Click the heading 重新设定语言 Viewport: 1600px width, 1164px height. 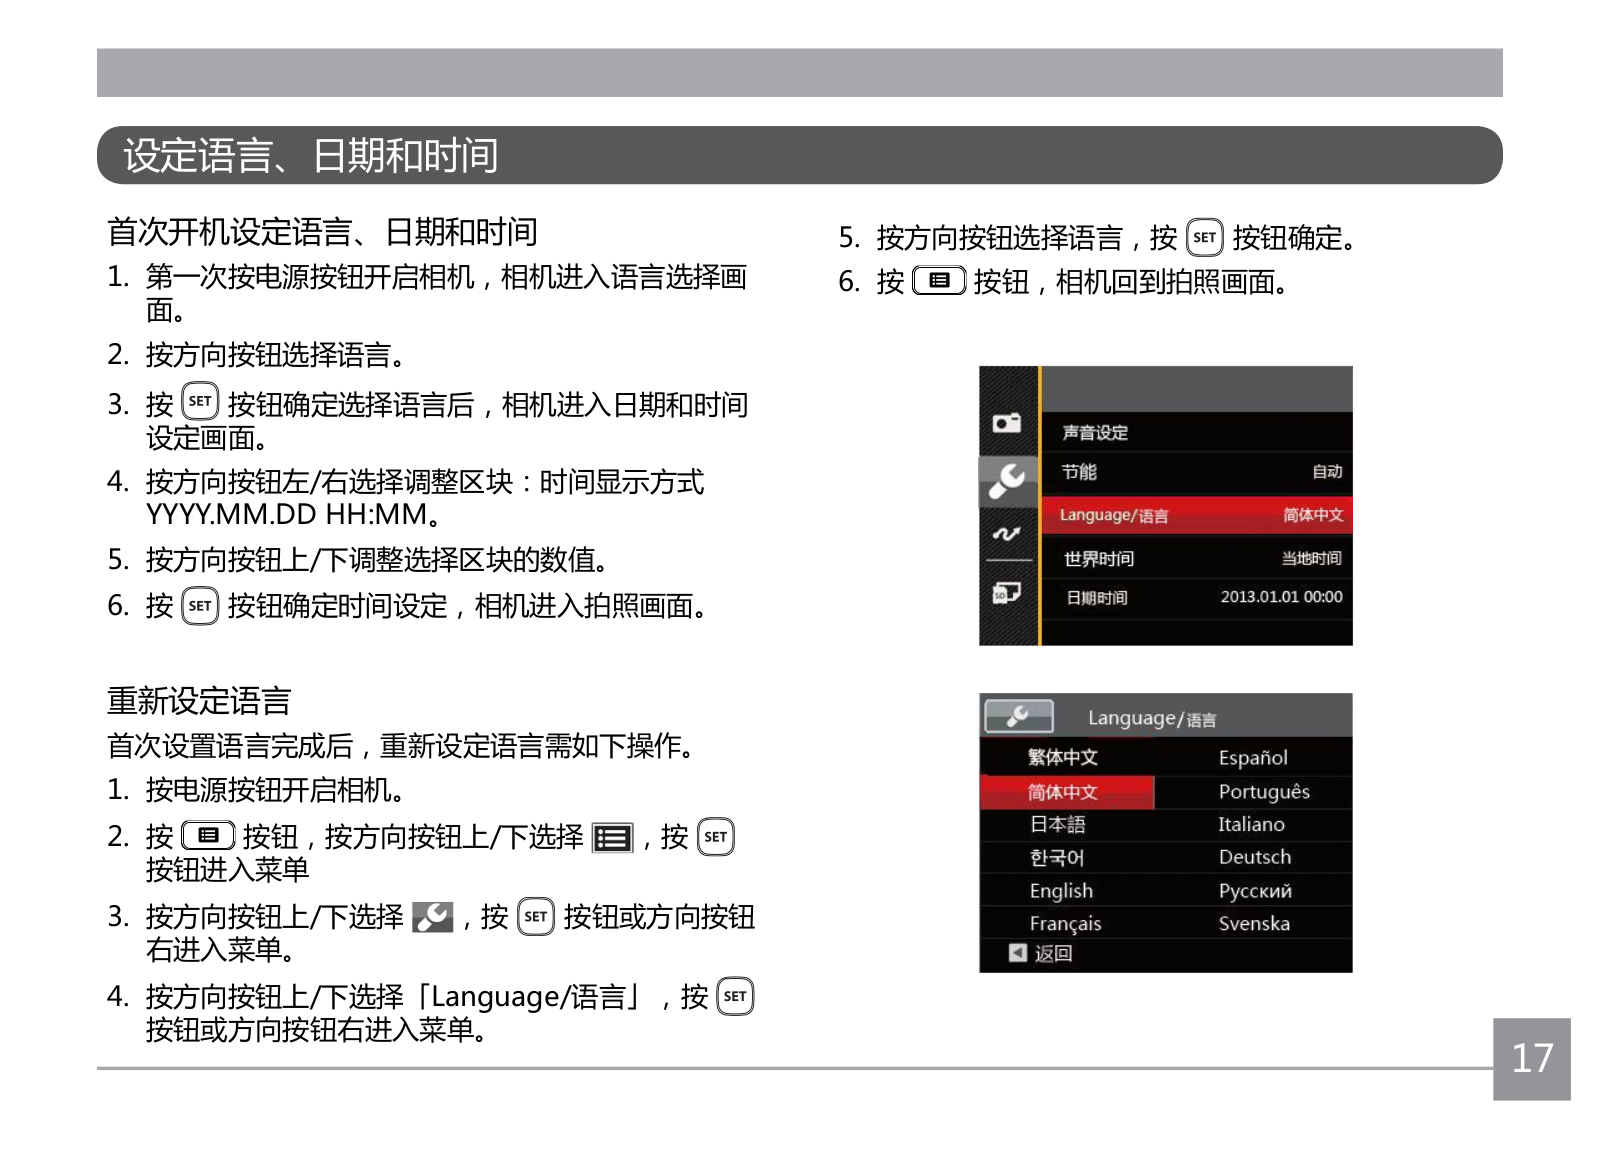tap(199, 701)
